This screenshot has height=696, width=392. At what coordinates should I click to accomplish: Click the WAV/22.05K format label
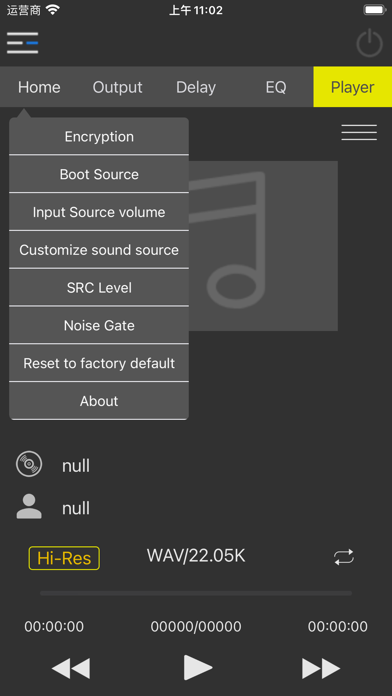point(196,555)
